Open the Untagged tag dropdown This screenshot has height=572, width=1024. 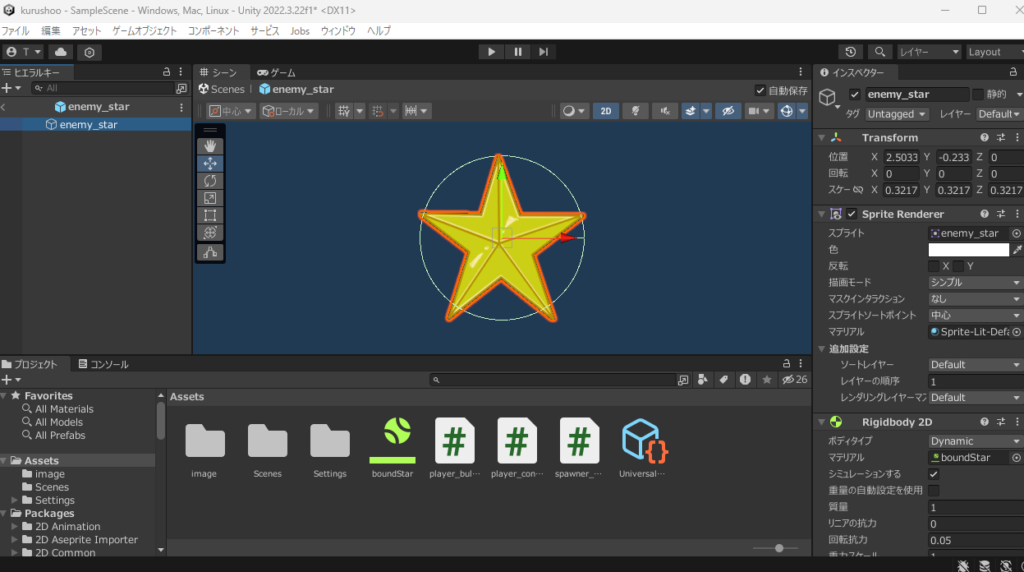pos(897,114)
